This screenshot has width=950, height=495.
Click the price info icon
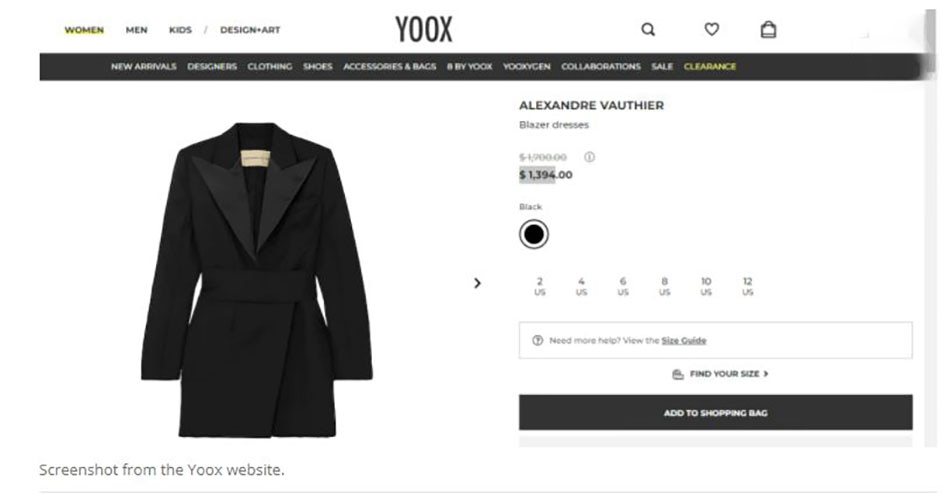click(x=589, y=157)
